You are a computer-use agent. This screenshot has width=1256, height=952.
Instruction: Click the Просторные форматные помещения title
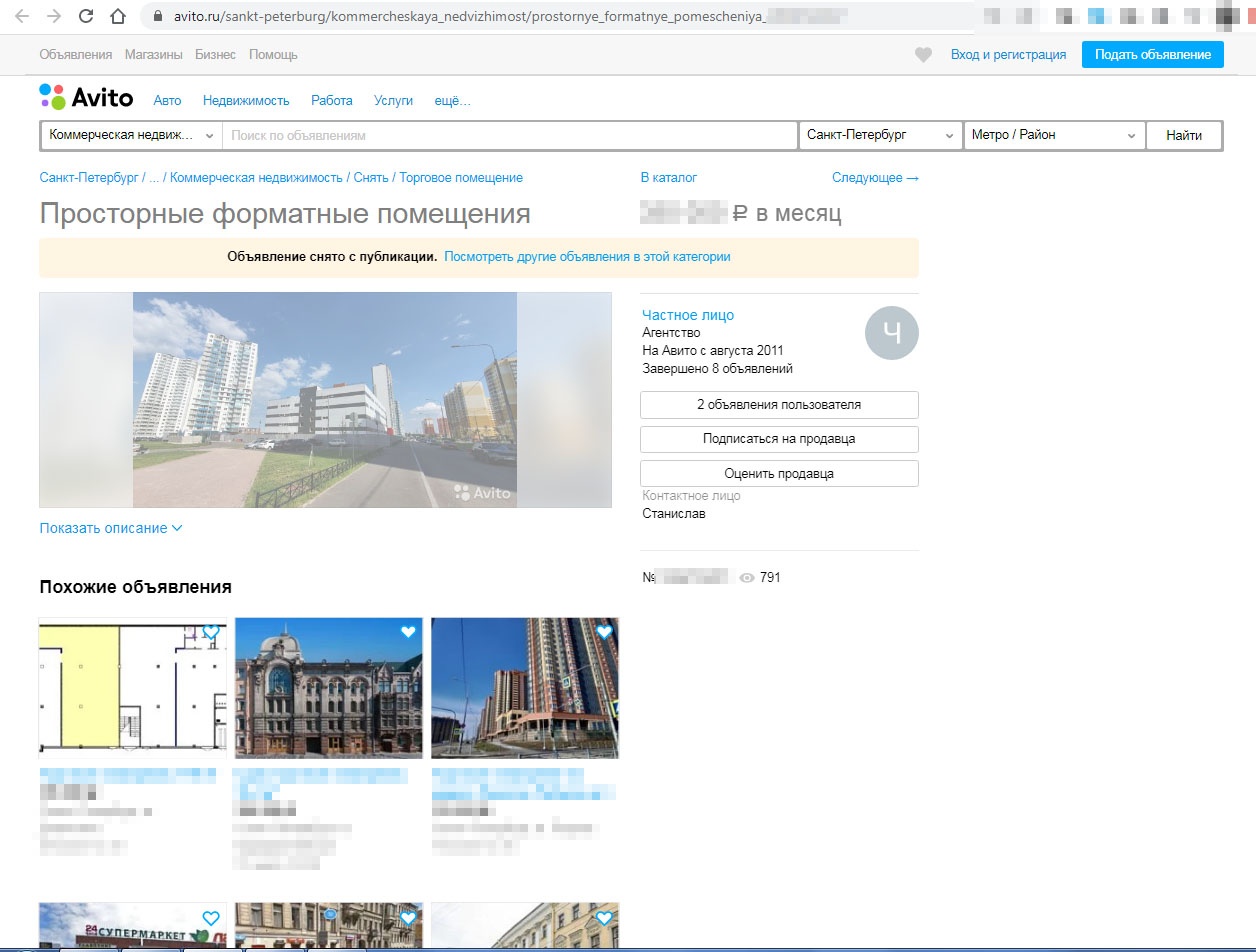285,214
